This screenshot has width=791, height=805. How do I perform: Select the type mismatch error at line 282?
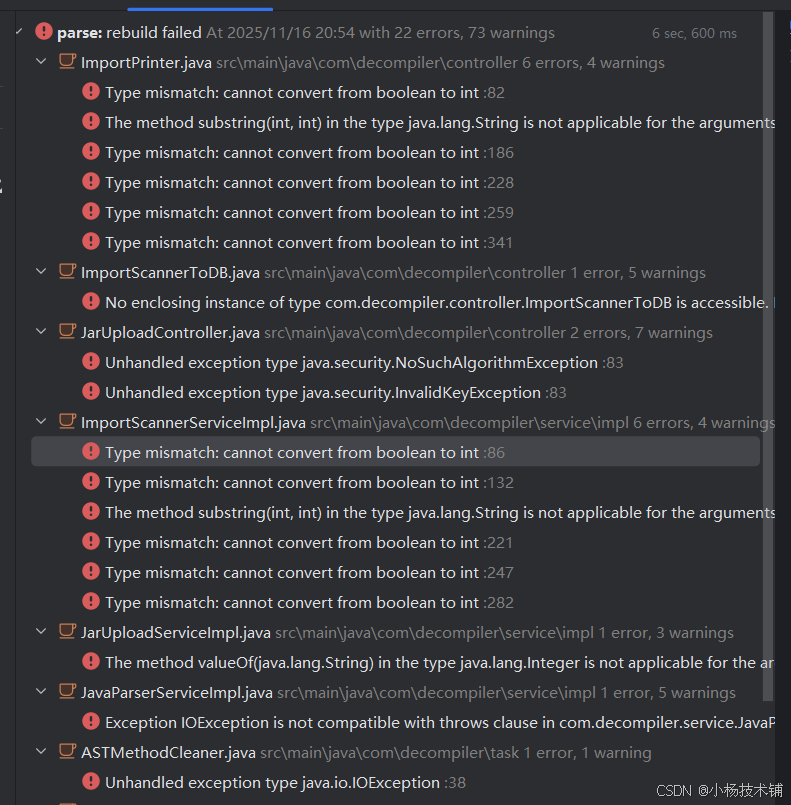[395, 602]
